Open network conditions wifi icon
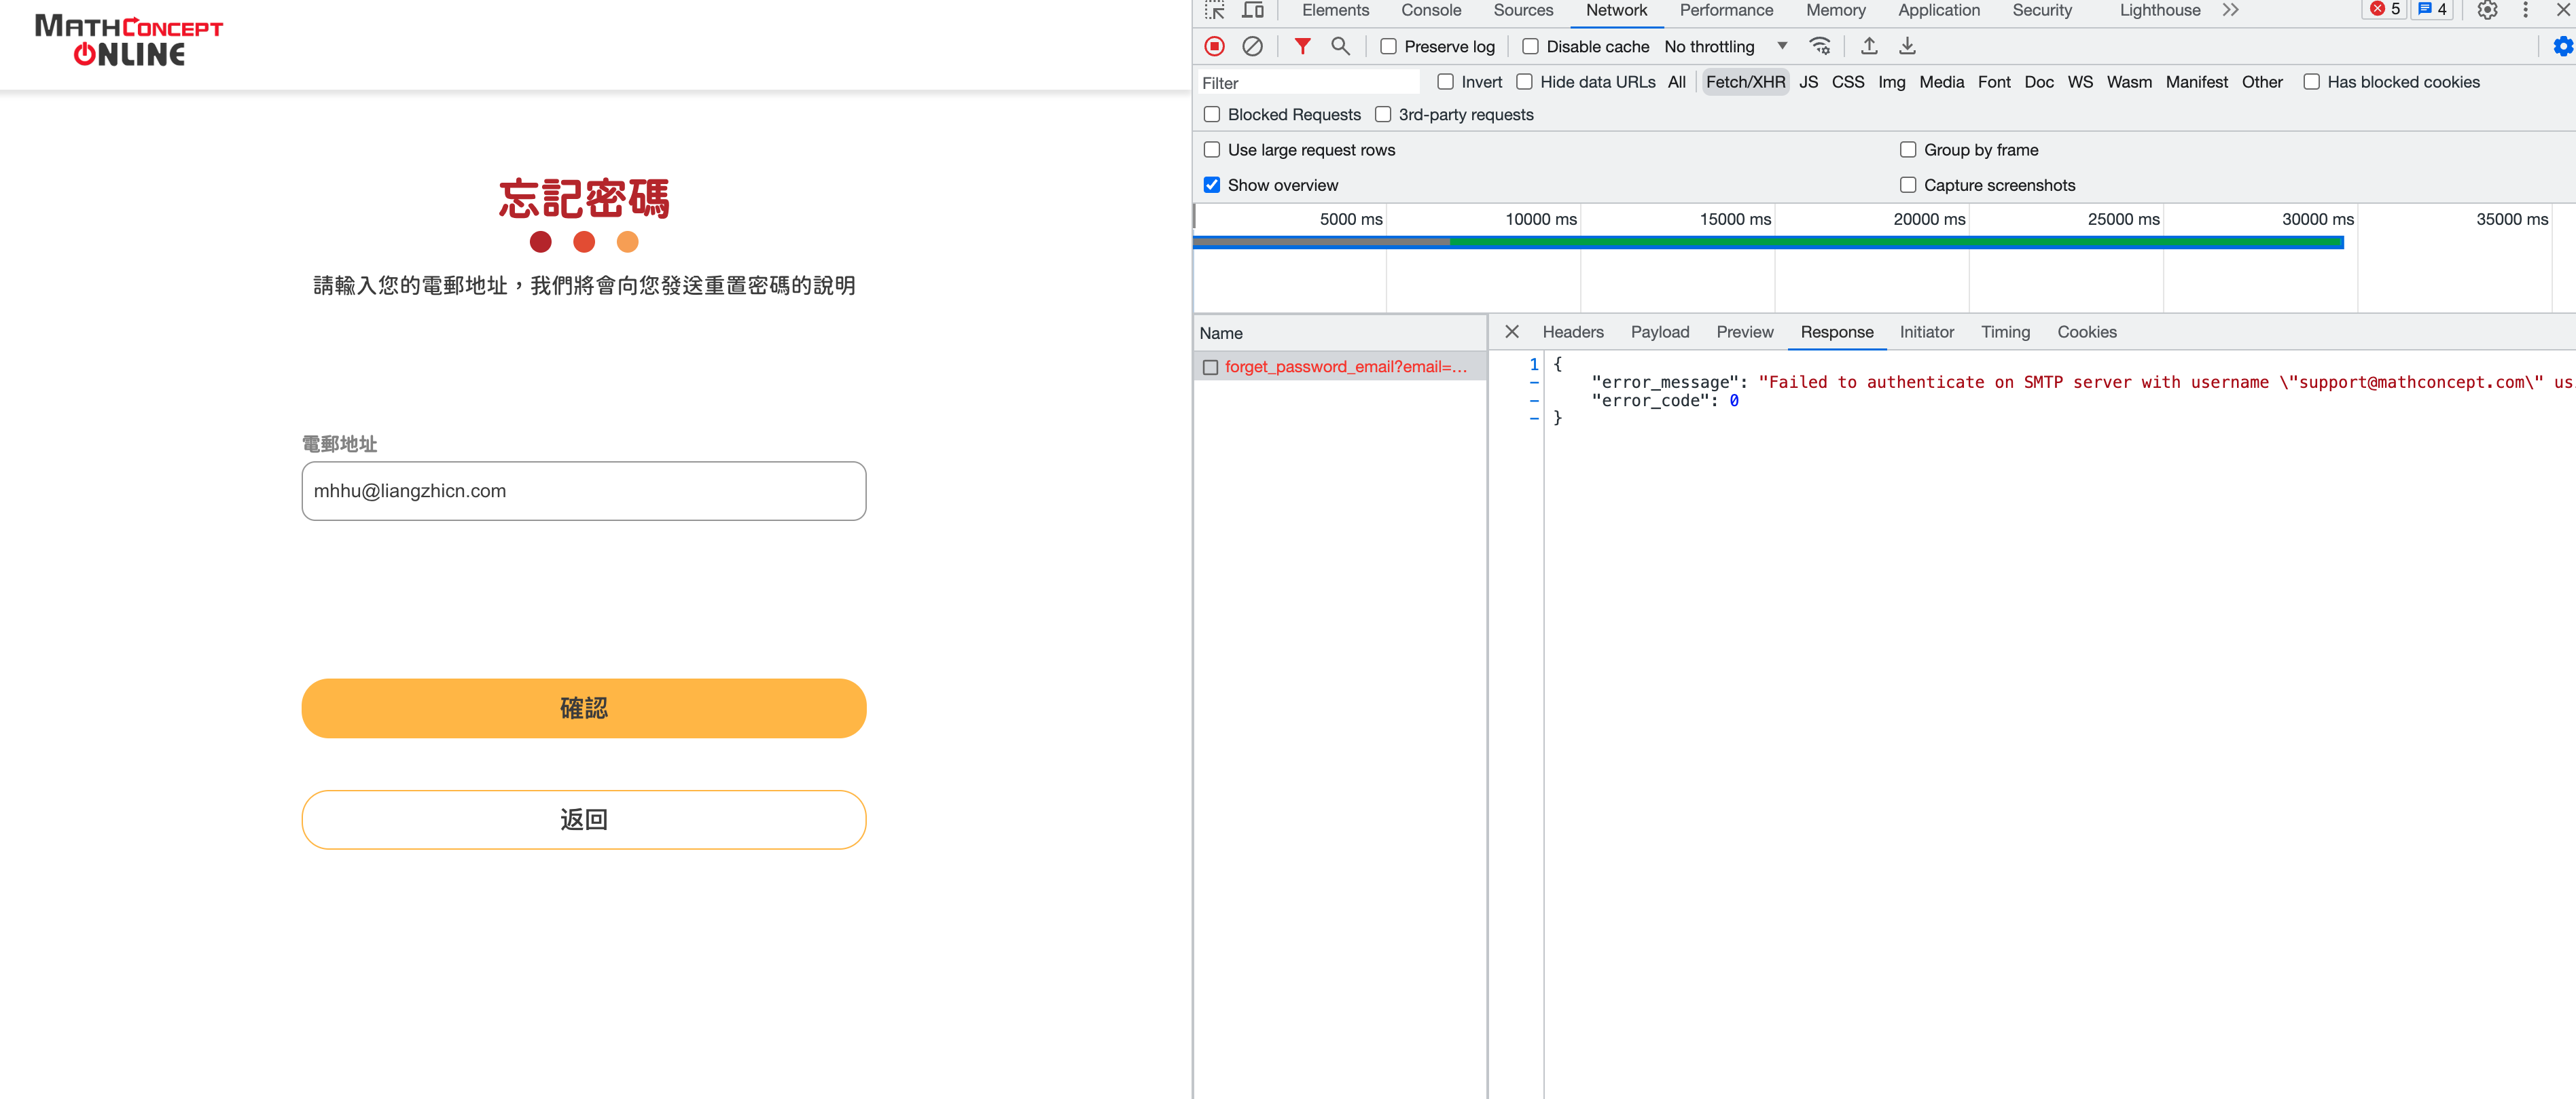 (1820, 46)
